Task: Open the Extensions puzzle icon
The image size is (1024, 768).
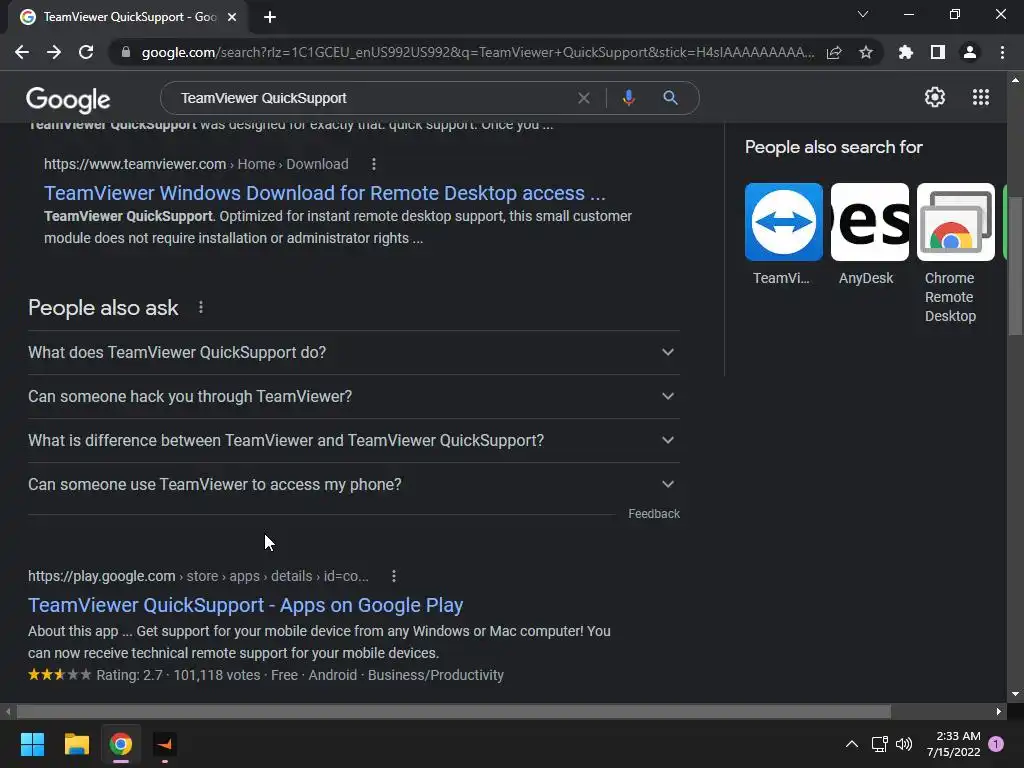Action: [x=906, y=52]
